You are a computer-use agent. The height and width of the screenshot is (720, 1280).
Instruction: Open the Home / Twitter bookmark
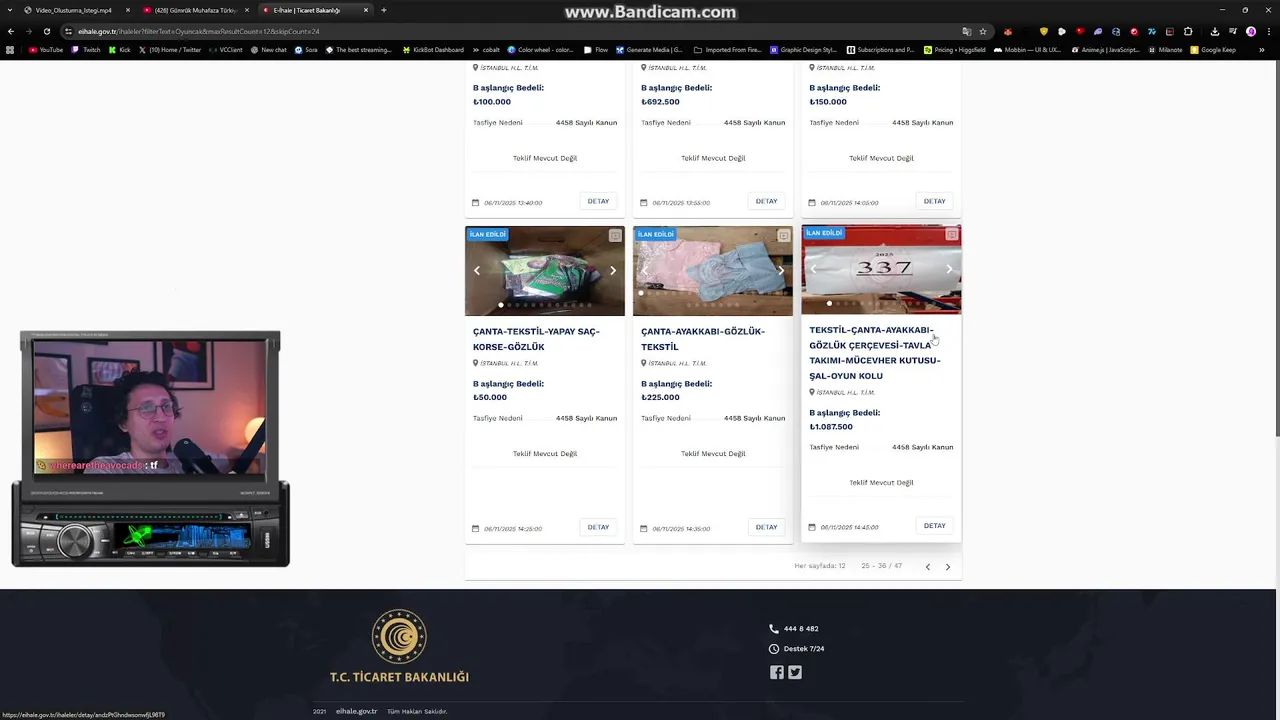pos(170,50)
